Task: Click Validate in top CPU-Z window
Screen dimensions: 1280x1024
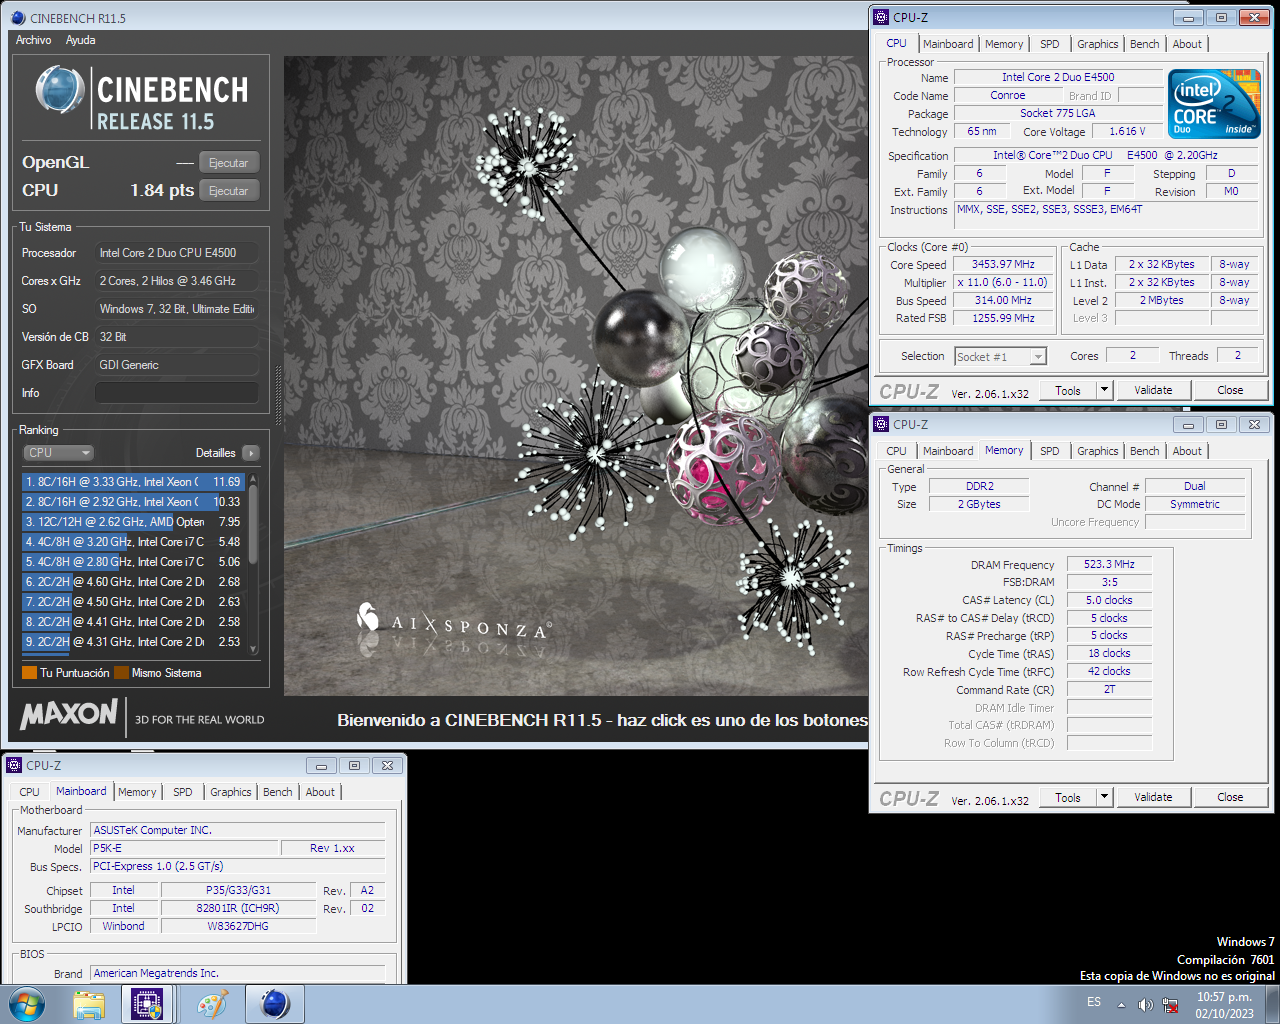Action: tap(1153, 391)
